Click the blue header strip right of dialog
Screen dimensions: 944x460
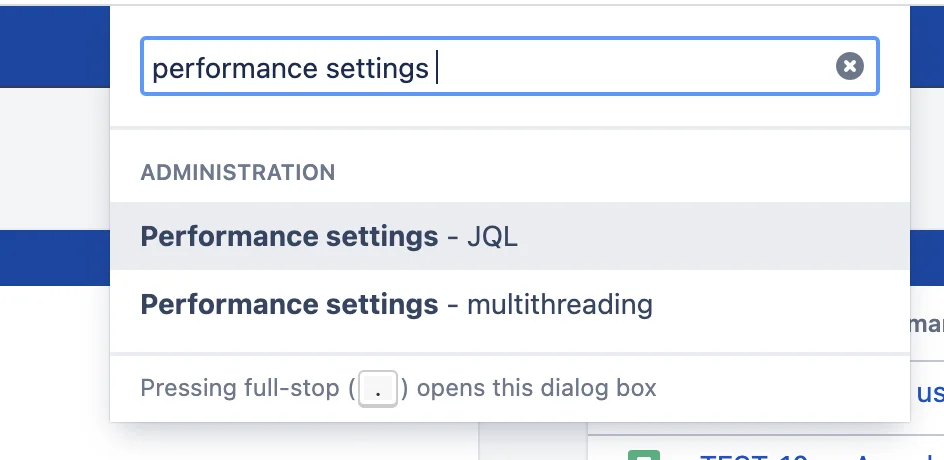tap(927, 47)
